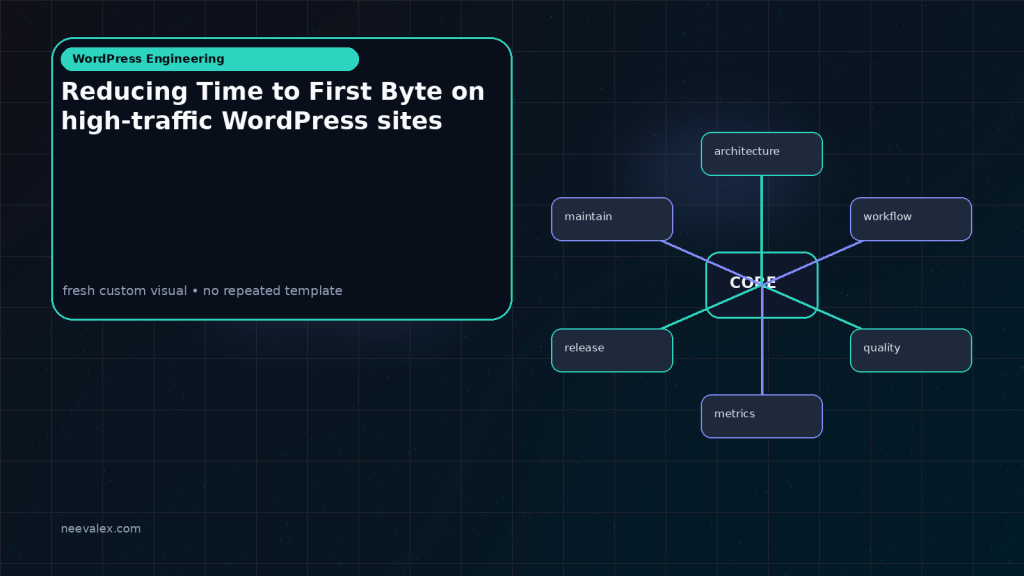Click the 'fresh custom visual' caption text
This screenshot has width=1024, height=576.
pos(202,291)
